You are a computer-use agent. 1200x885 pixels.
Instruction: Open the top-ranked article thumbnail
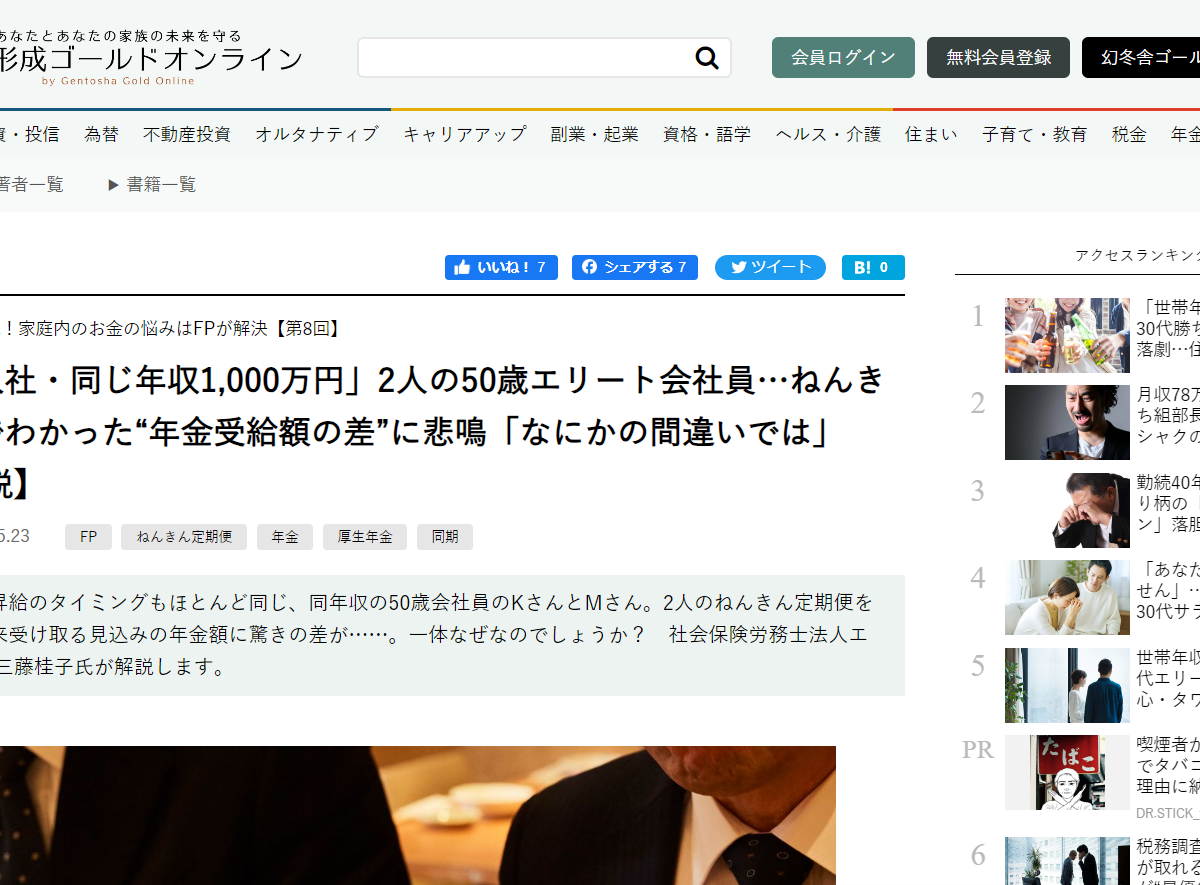click(x=1067, y=335)
